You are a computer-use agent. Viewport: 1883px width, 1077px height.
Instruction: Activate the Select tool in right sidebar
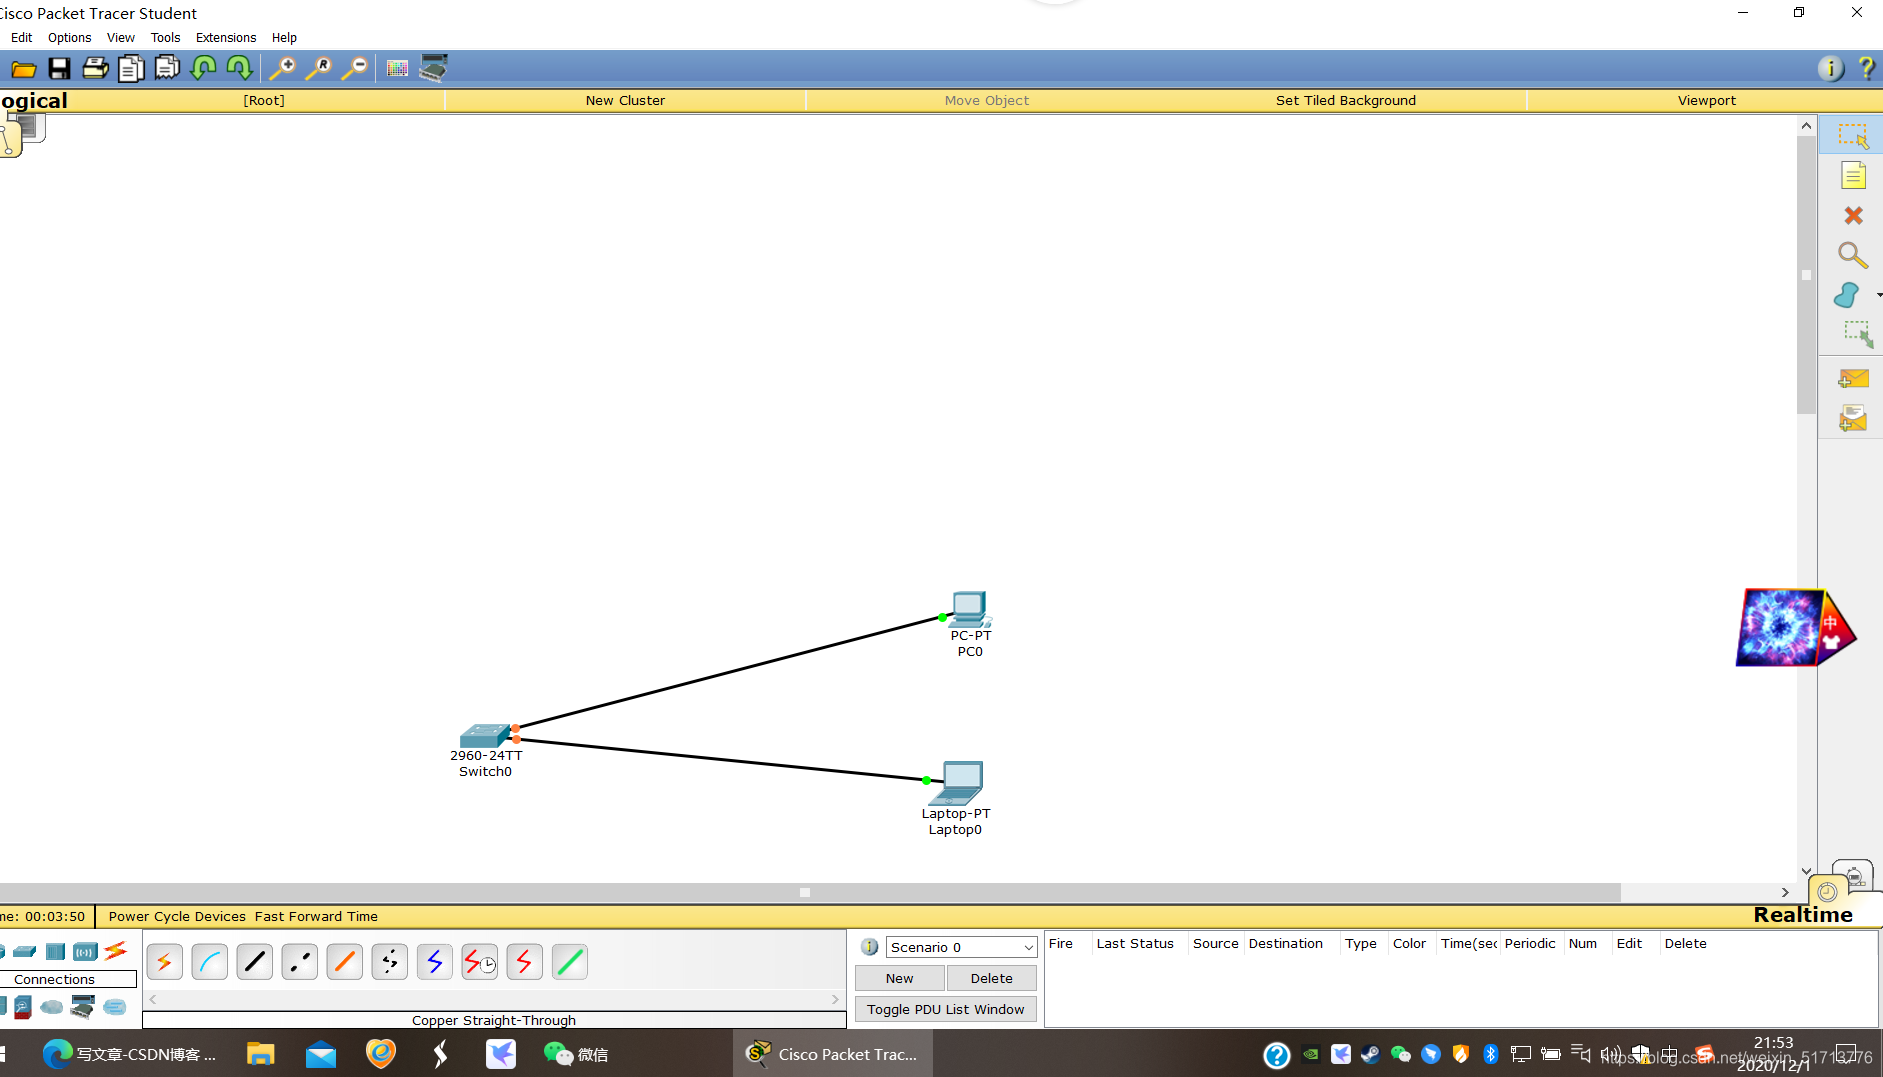pyautogui.click(x=1853, y=136)
